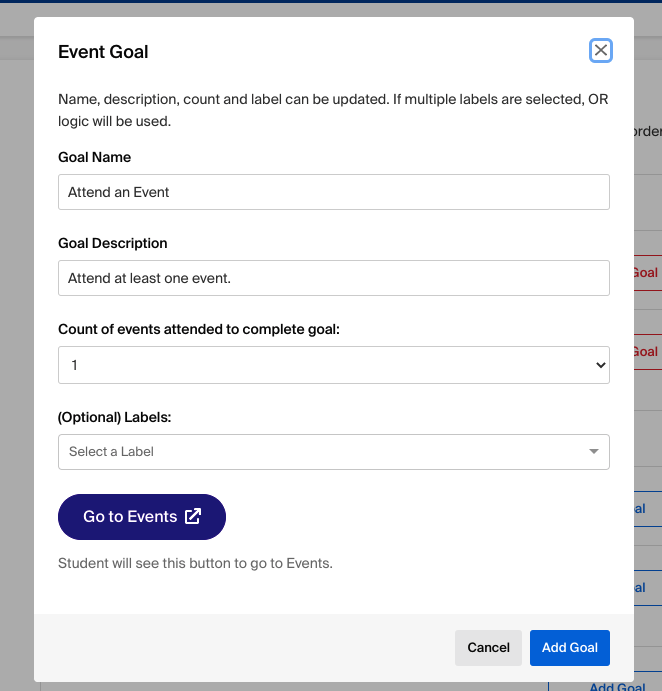The image size is (662, 691).
Task: Click red Goal button beside the count dropdown
Action: [x=646, y=352]
